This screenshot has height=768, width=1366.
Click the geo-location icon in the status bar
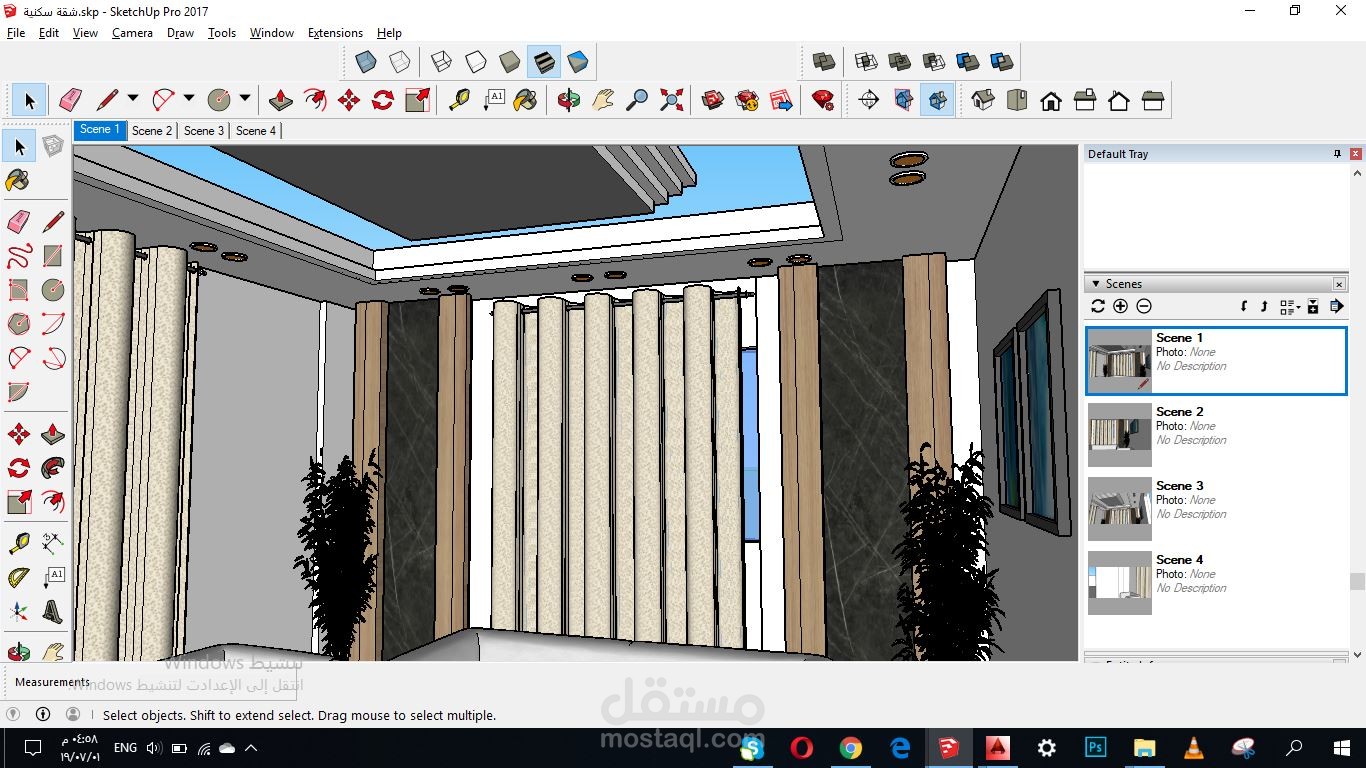click(x=13, y=714)
